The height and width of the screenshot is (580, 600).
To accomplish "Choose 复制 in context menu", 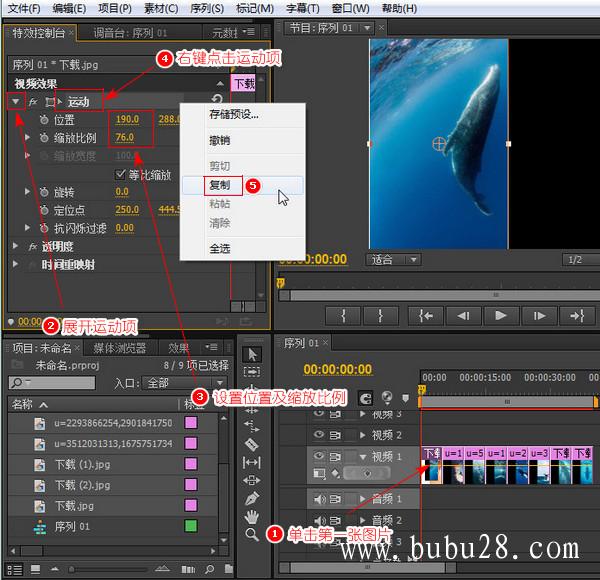I will click(243, 185).
